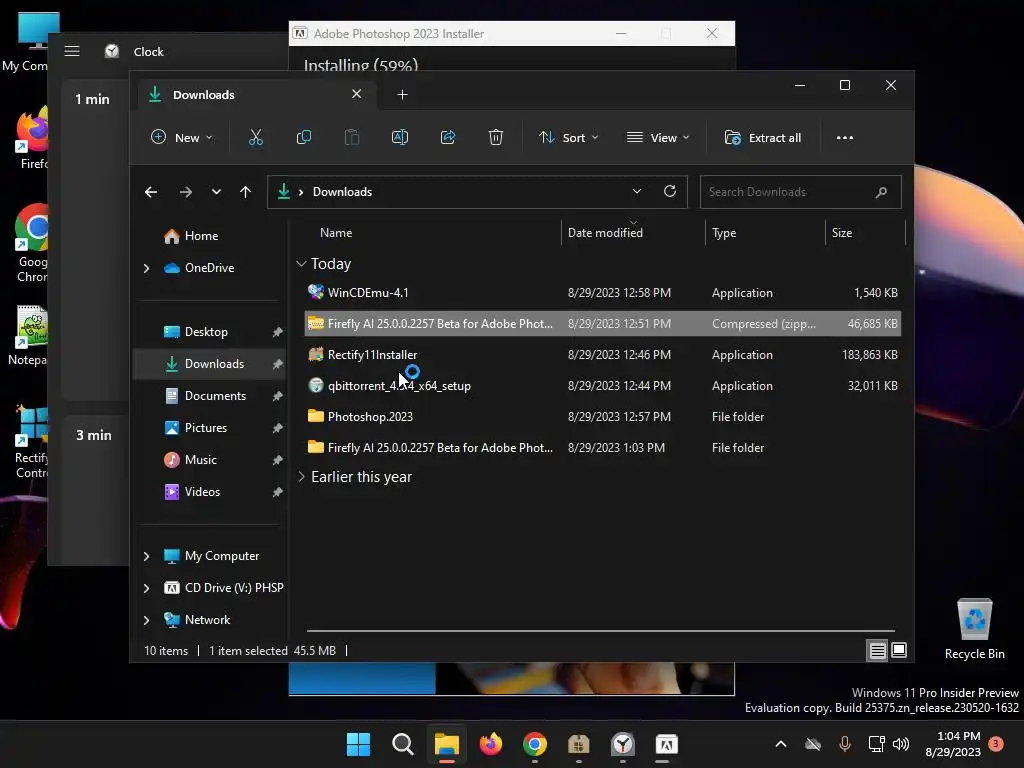Open recent locations dropdown arrow

(216, 192)
